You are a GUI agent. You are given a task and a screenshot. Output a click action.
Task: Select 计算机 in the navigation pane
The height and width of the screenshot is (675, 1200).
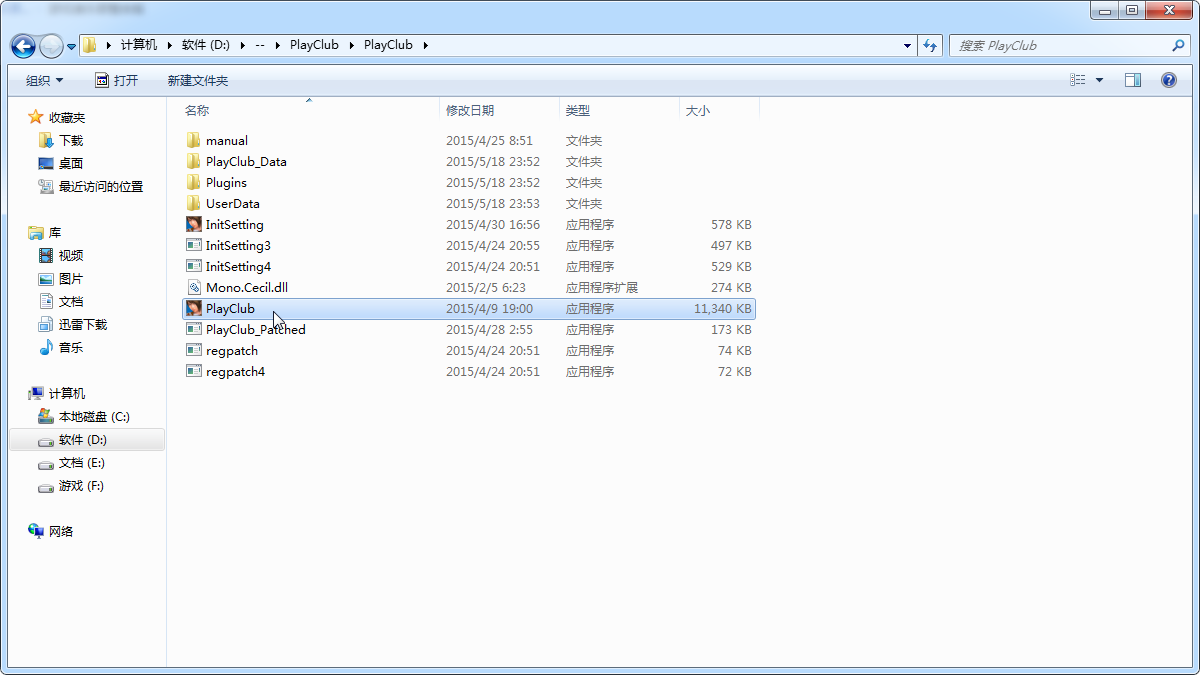coord(67,394)
